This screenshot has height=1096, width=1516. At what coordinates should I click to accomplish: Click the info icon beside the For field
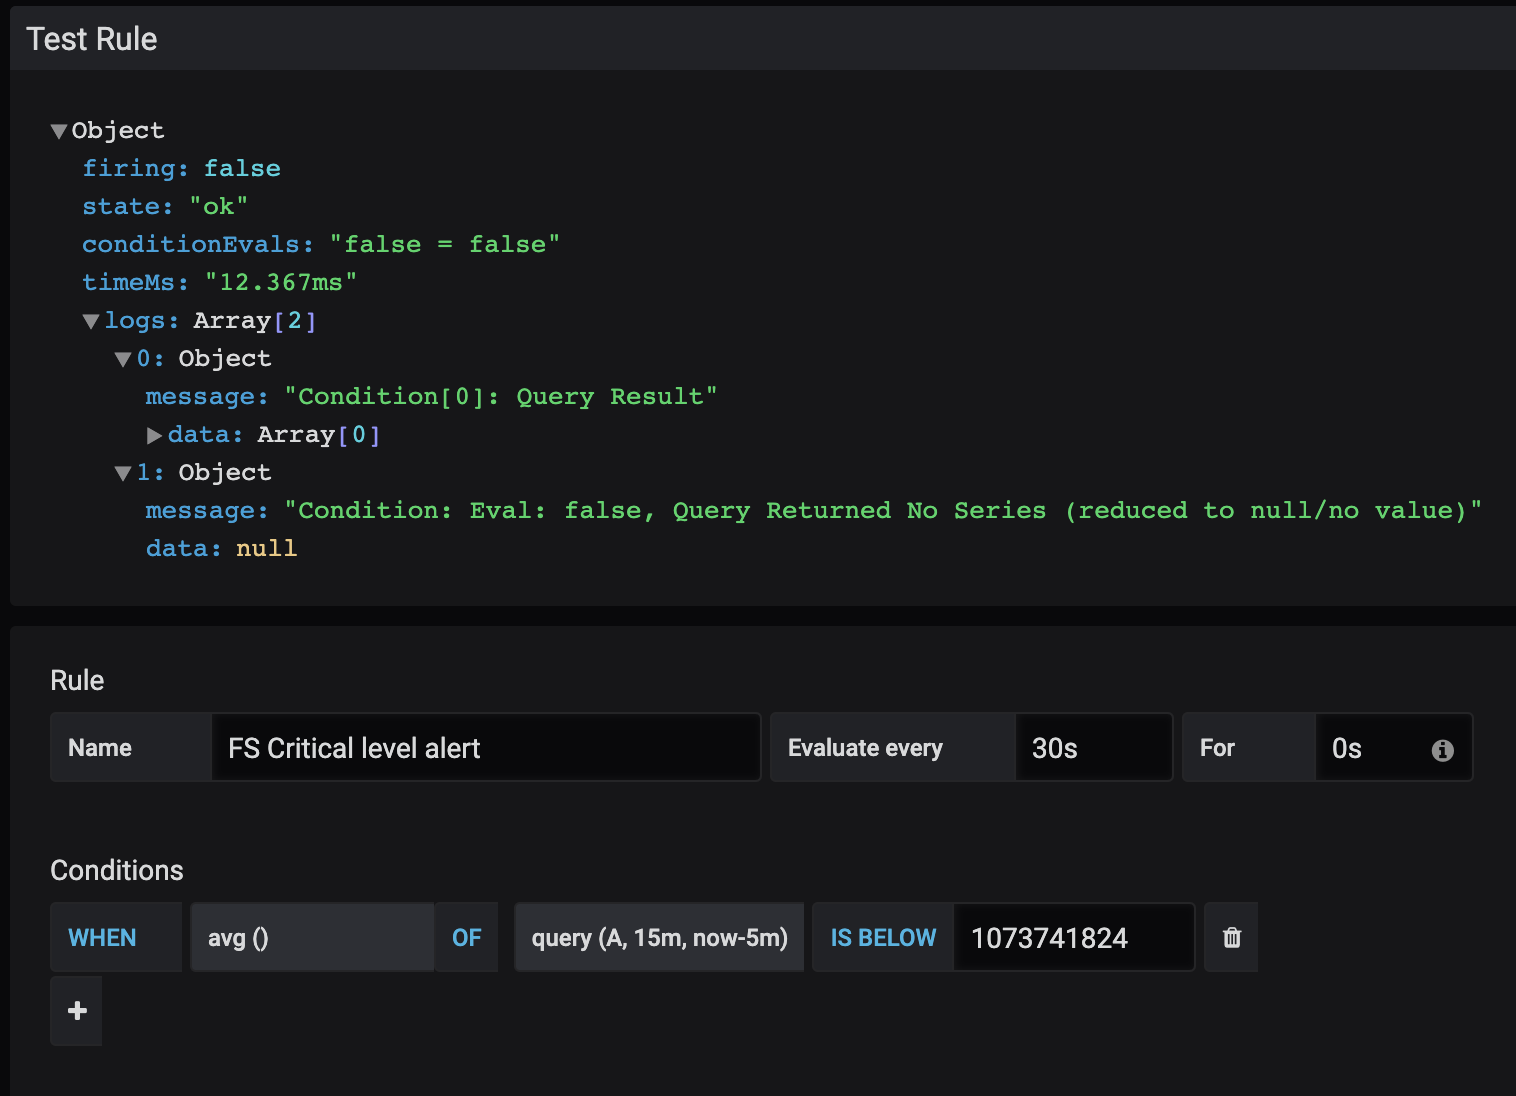click(1441, 747)
